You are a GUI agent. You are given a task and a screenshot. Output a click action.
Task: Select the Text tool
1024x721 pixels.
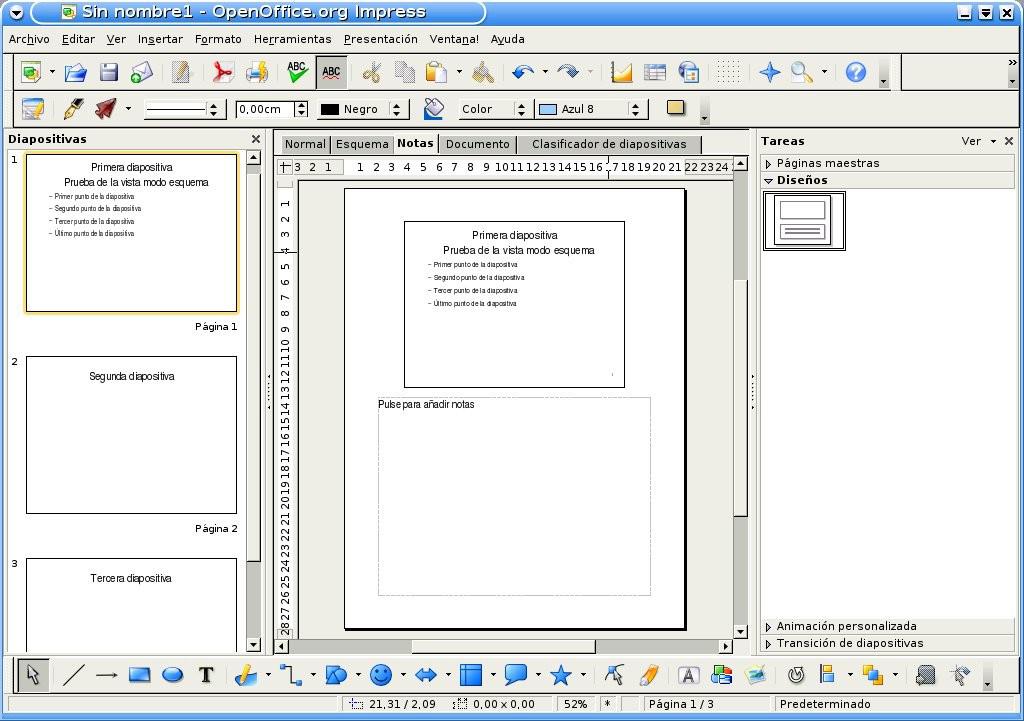(x=206, y=675)
